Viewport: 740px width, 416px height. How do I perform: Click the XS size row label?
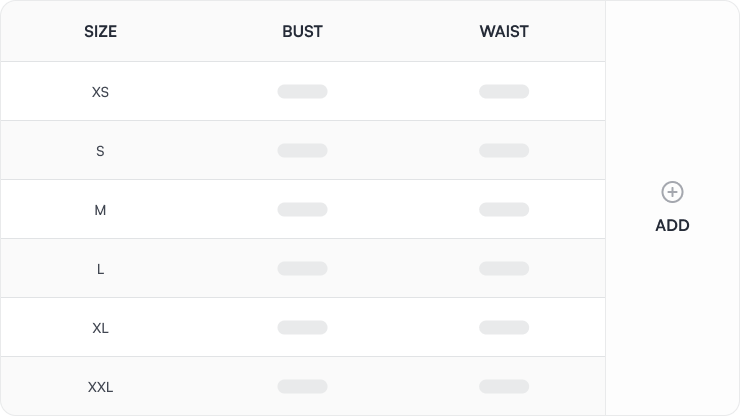tap(100, 92)
